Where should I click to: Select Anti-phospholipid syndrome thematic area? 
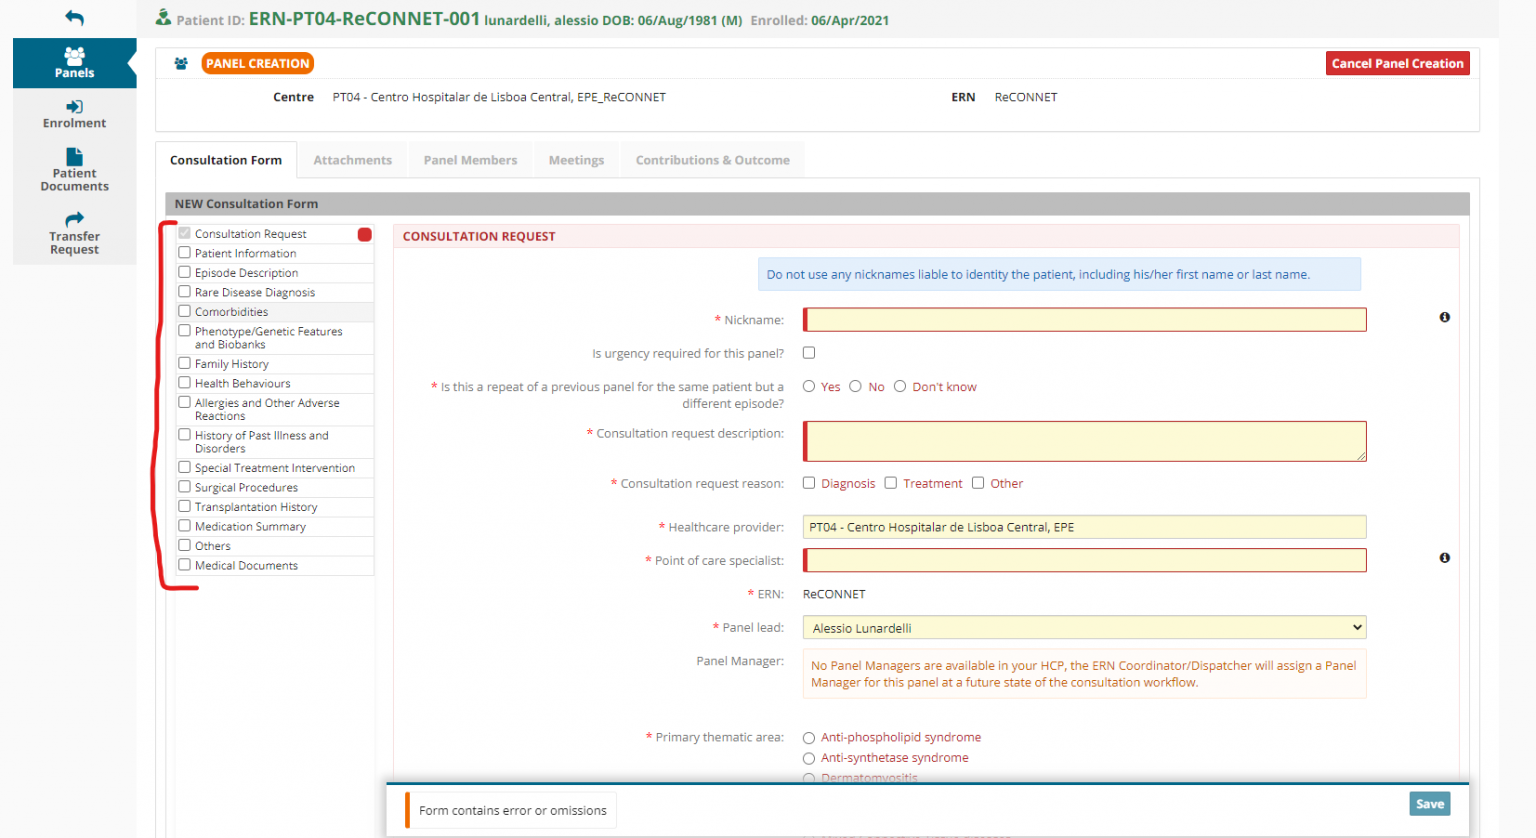(x=809, y=738)
